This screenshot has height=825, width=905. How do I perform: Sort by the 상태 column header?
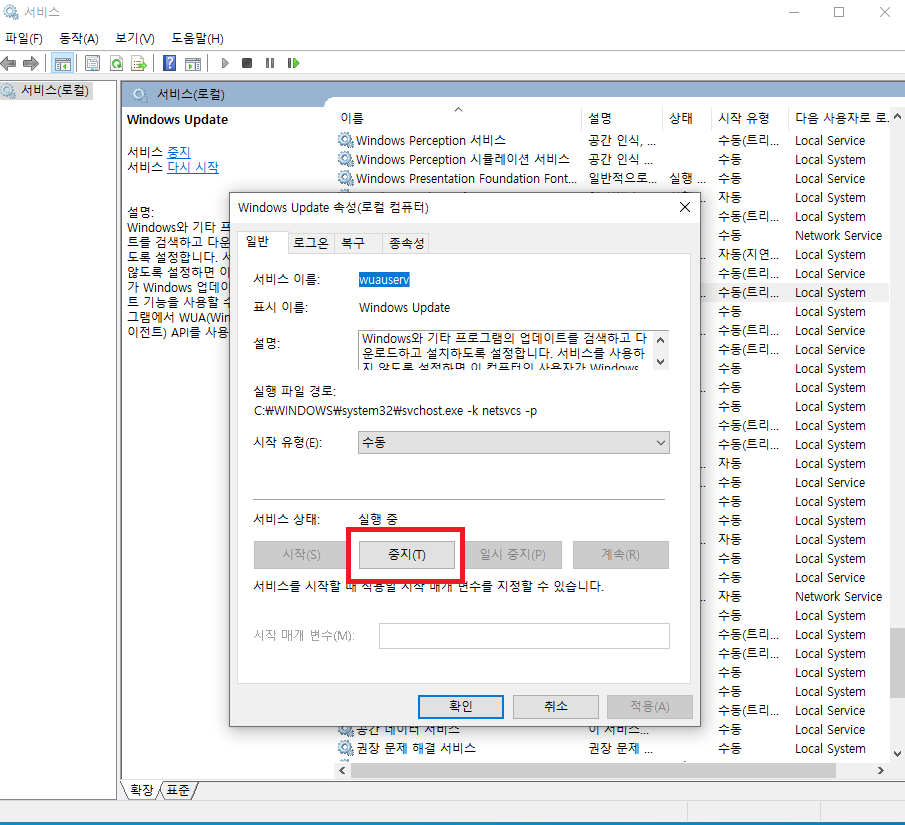[687, 118]
